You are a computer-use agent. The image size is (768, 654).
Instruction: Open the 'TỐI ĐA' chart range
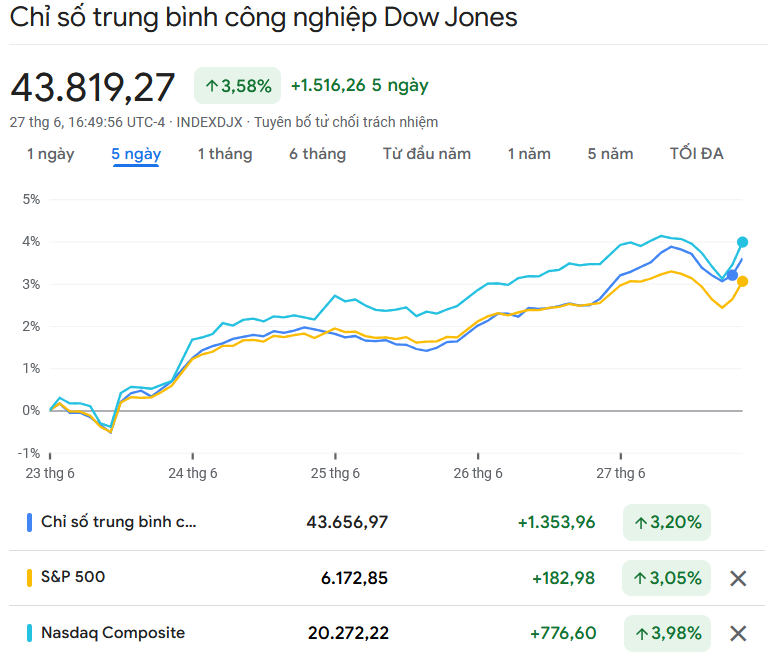(x=696, y=154)
